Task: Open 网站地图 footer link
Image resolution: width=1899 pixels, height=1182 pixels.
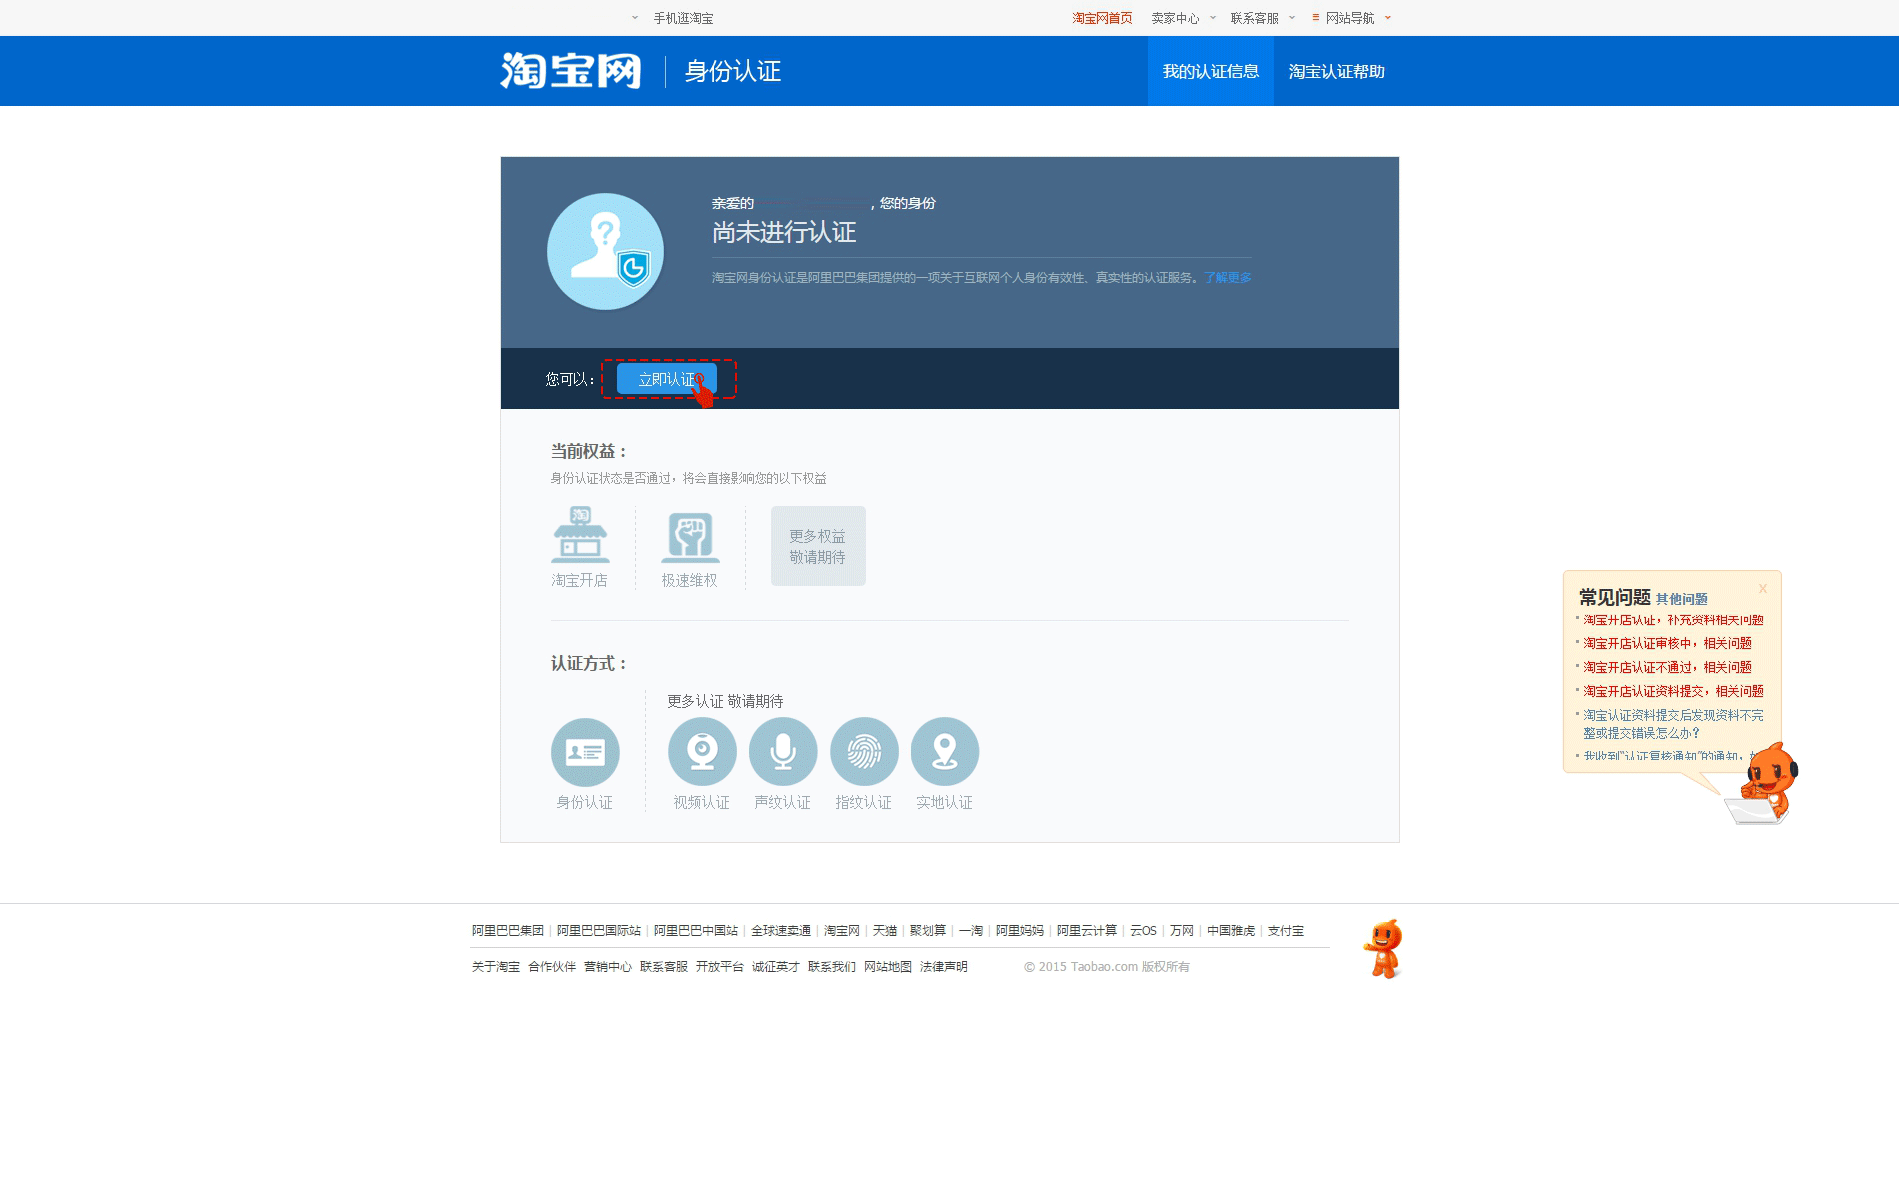Action: tap(888, 966)
